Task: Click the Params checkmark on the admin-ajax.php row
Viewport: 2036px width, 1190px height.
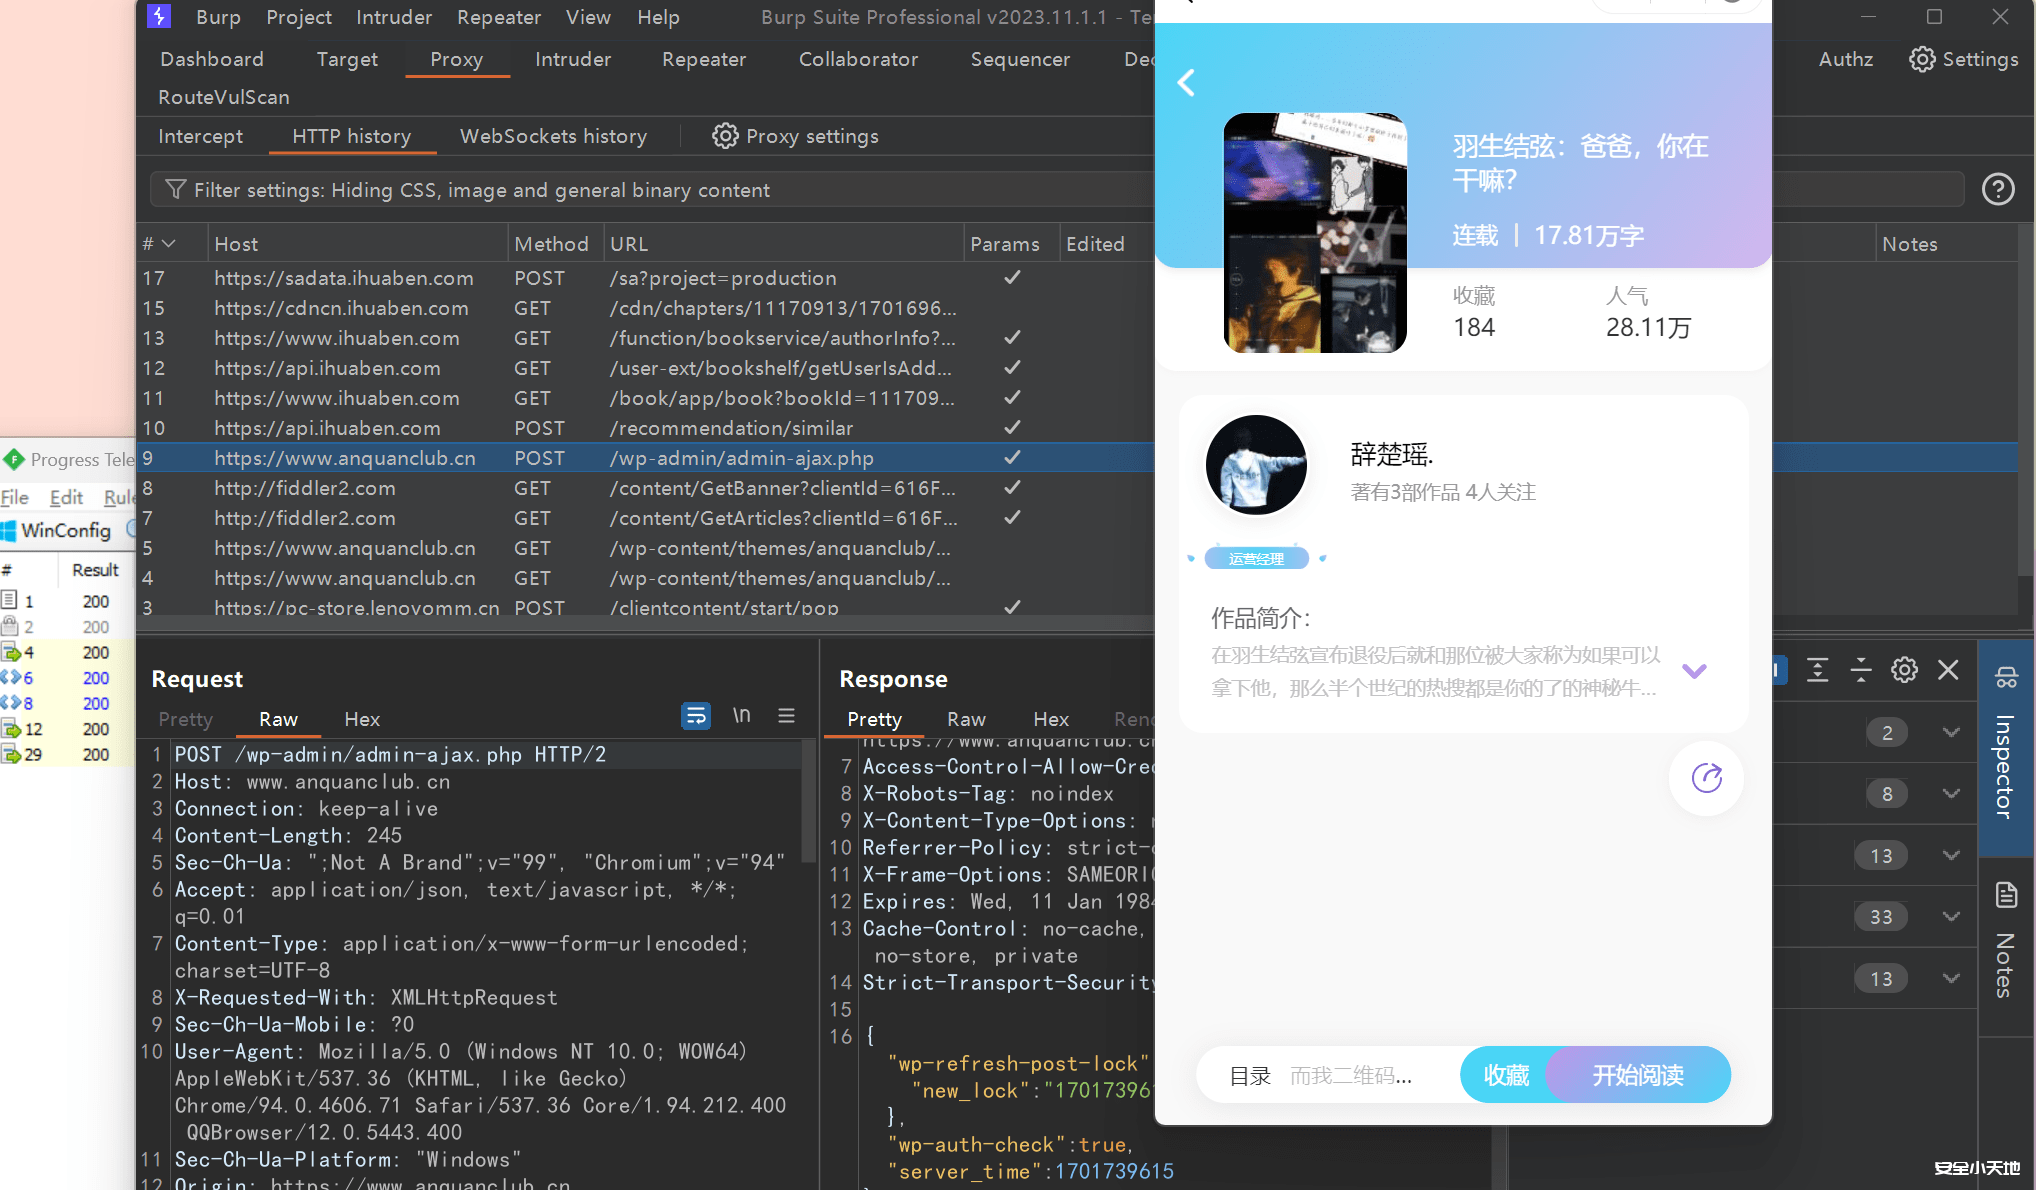Action: coord(1011,457)
